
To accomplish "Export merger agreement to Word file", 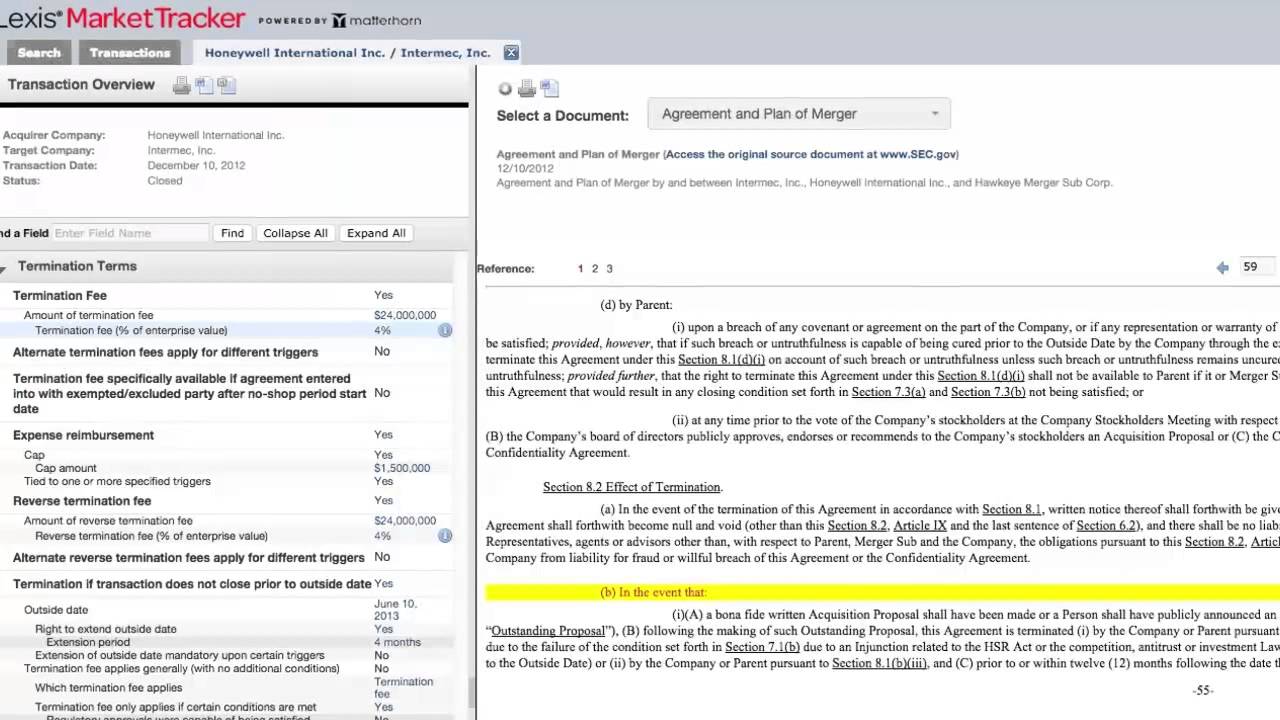I will [549, 89].
